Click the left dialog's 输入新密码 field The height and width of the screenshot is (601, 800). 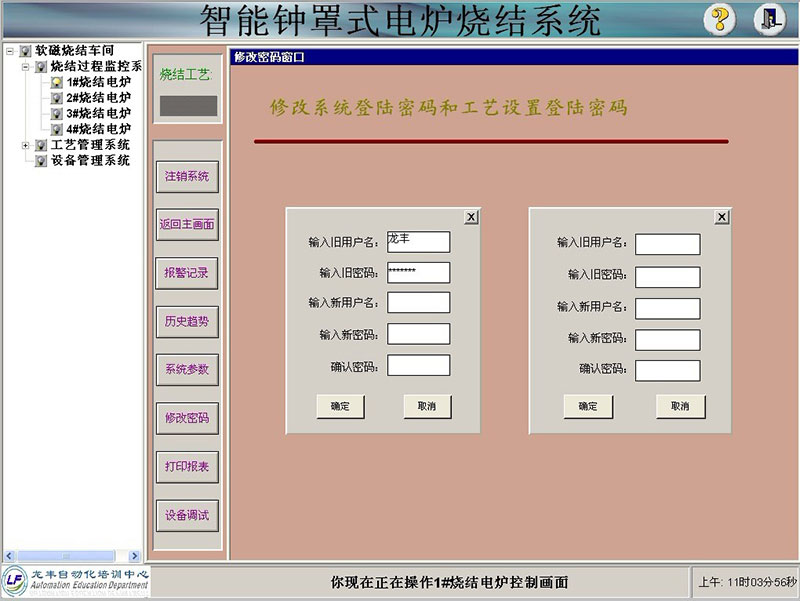(418, 334)
